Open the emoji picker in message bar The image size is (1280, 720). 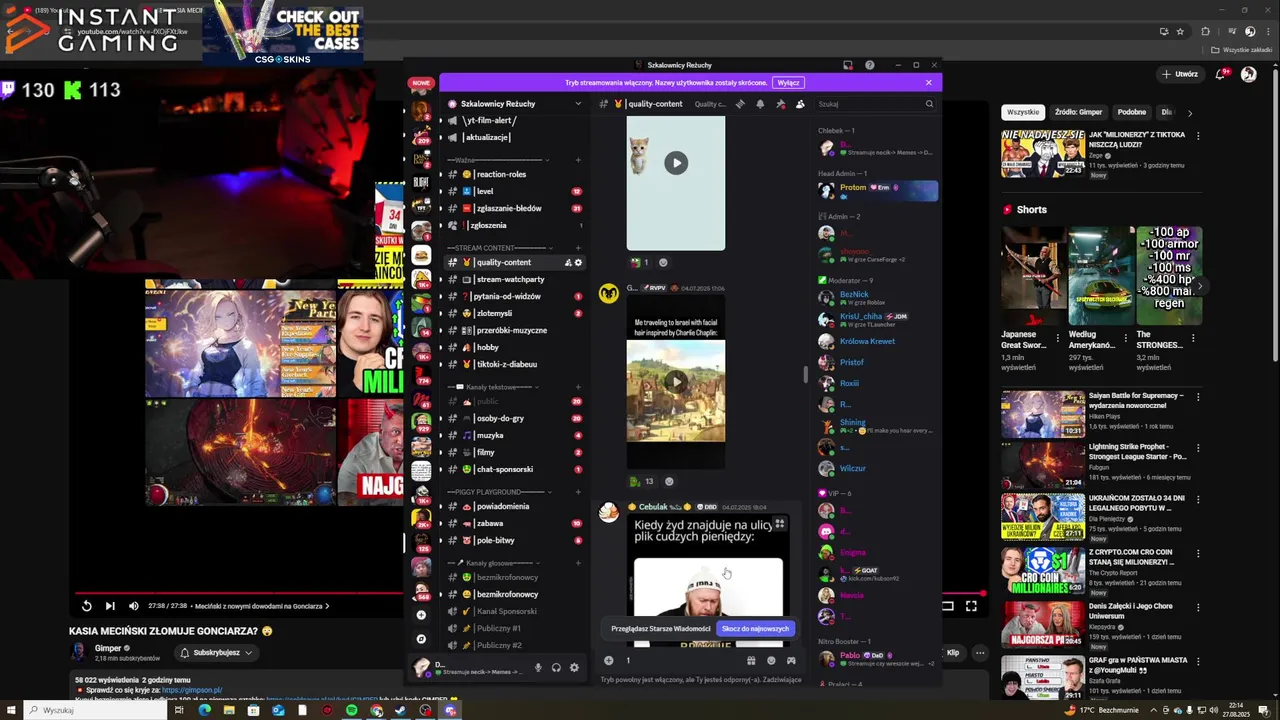pos(771,660)
